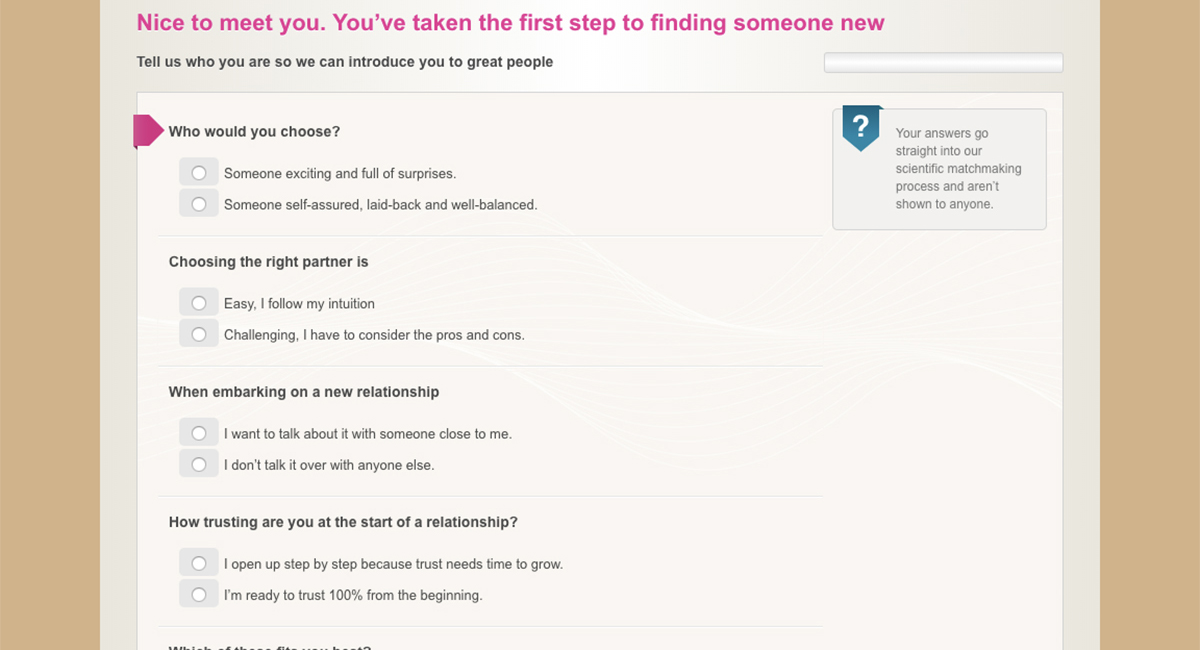Image resolution: width=1200 pixels, height=650 pixels.
Task: Pick 'I open up step by step' radio button
Action: 199,563
